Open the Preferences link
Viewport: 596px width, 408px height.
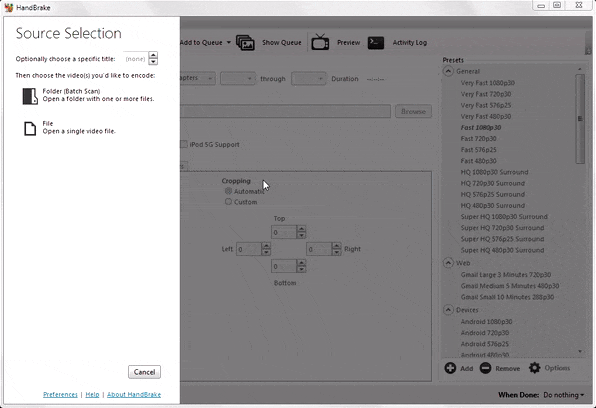click(x=60, y=395)
